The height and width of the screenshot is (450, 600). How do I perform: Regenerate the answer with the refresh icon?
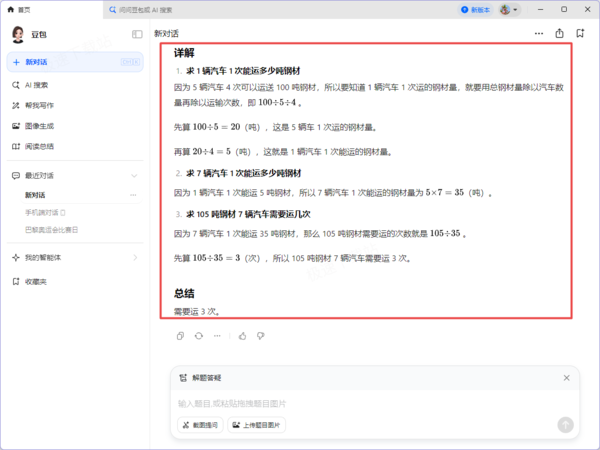point(199,336)
